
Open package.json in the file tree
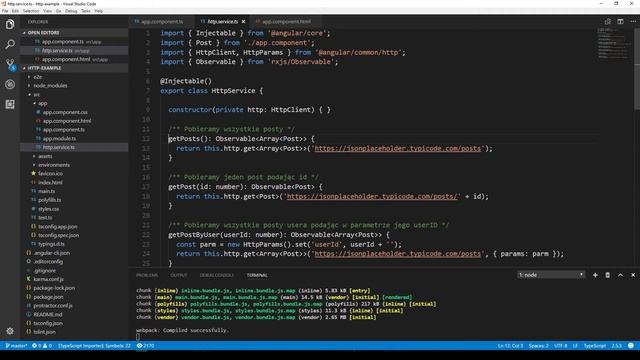[48, 297]
